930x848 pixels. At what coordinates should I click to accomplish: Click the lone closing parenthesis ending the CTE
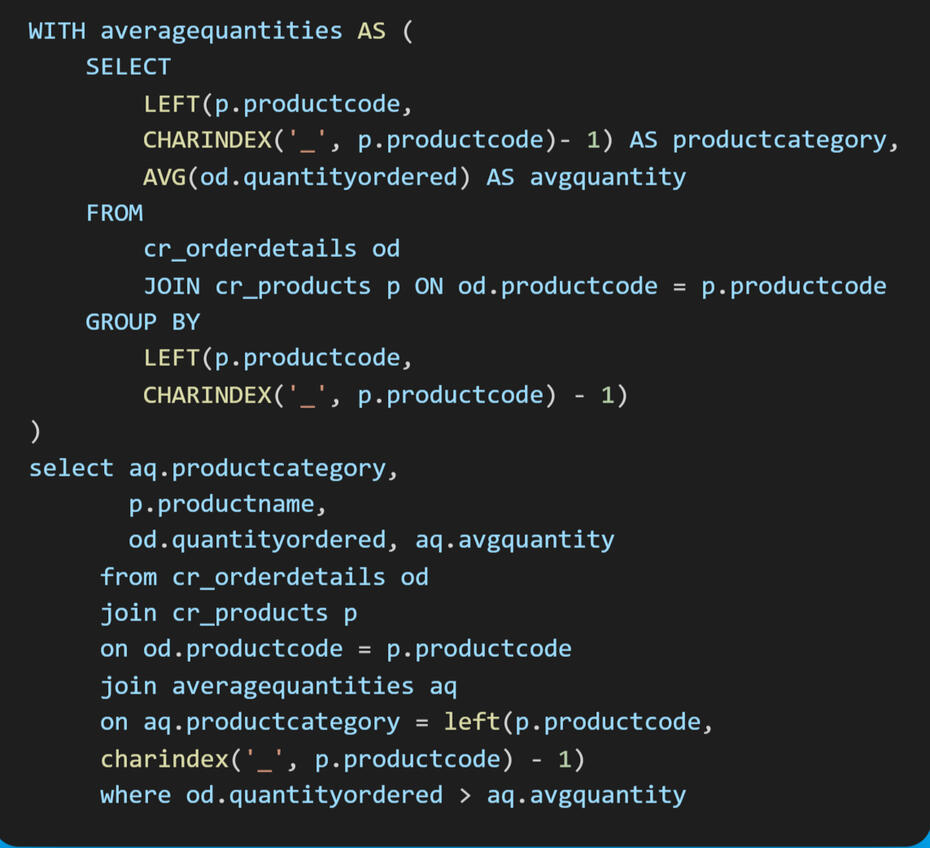(x=36, y=431)
